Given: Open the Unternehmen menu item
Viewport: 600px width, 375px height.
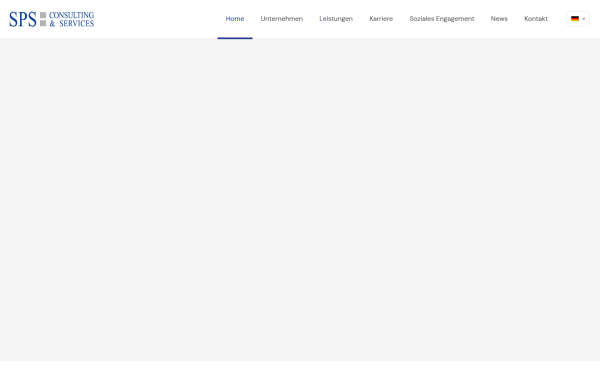Looking at the screenshot, I should pos(282,19).
